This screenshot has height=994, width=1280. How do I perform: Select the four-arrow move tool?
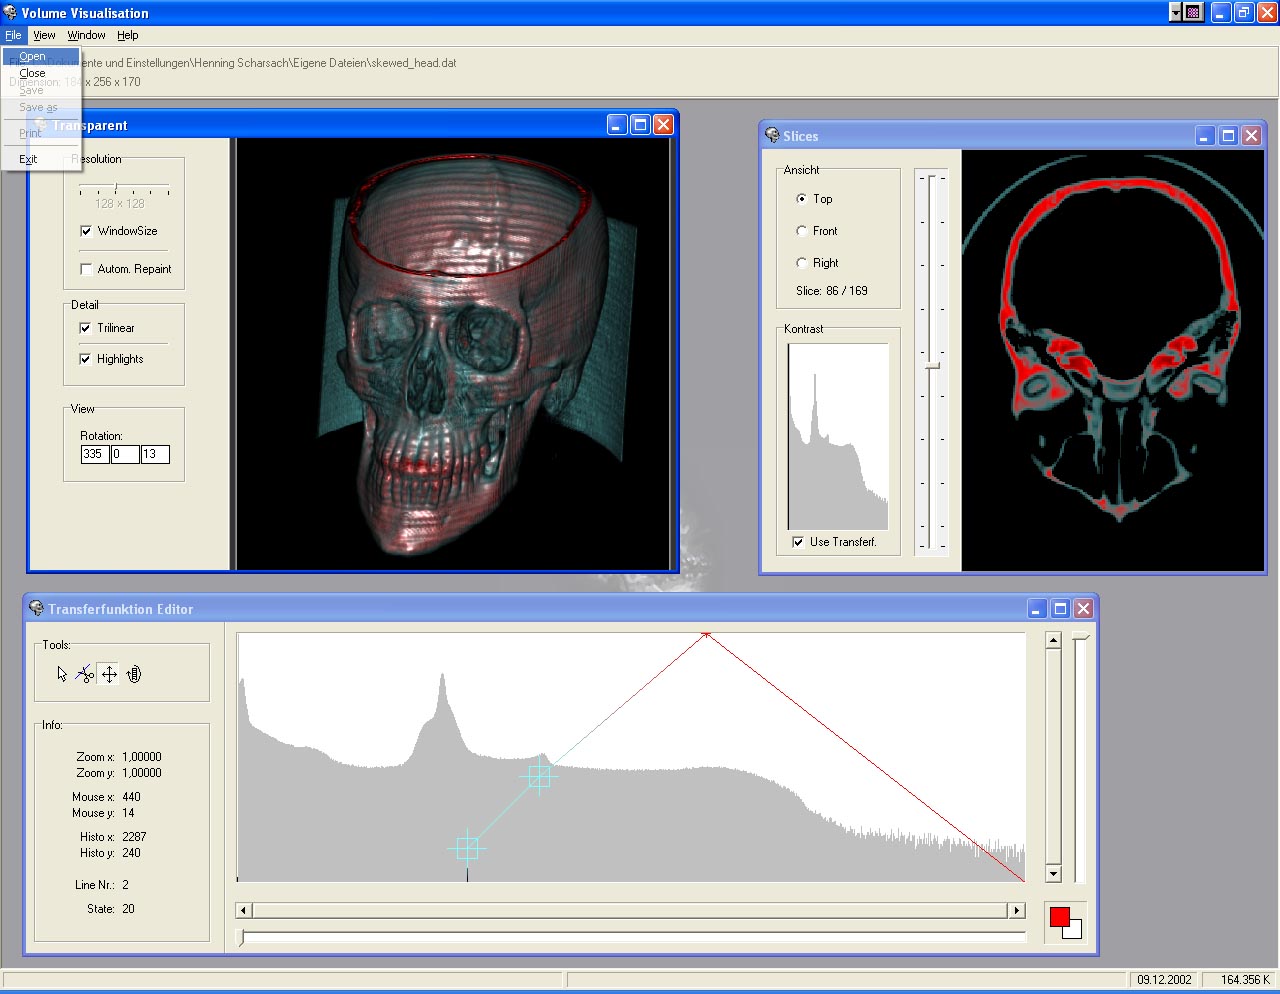coord(109,674)
